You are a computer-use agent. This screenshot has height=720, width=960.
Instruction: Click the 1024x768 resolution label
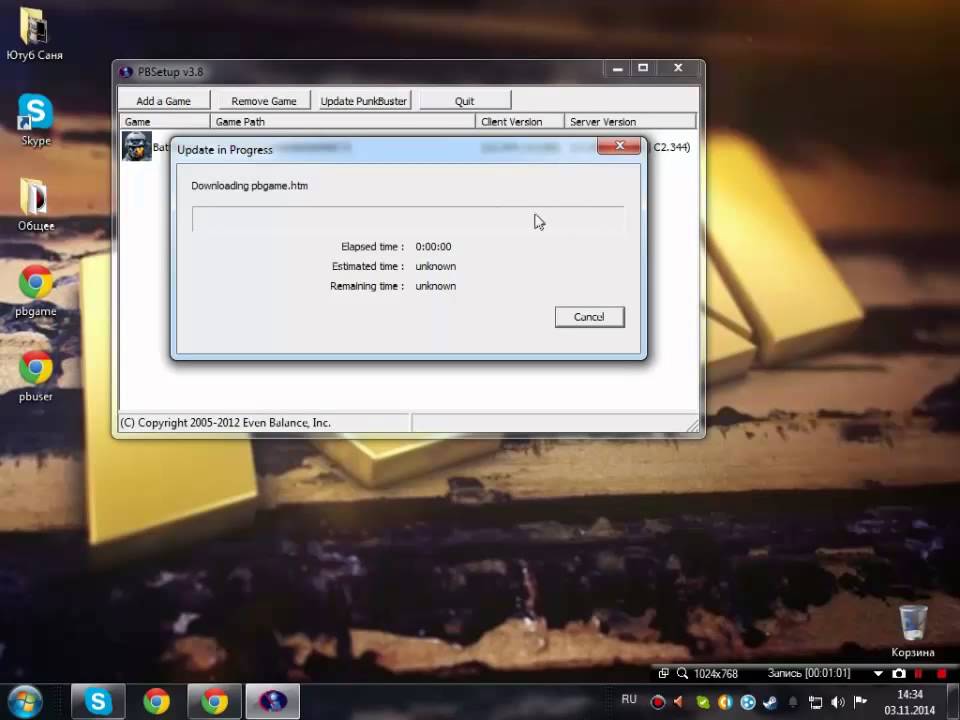pos(716,673)
